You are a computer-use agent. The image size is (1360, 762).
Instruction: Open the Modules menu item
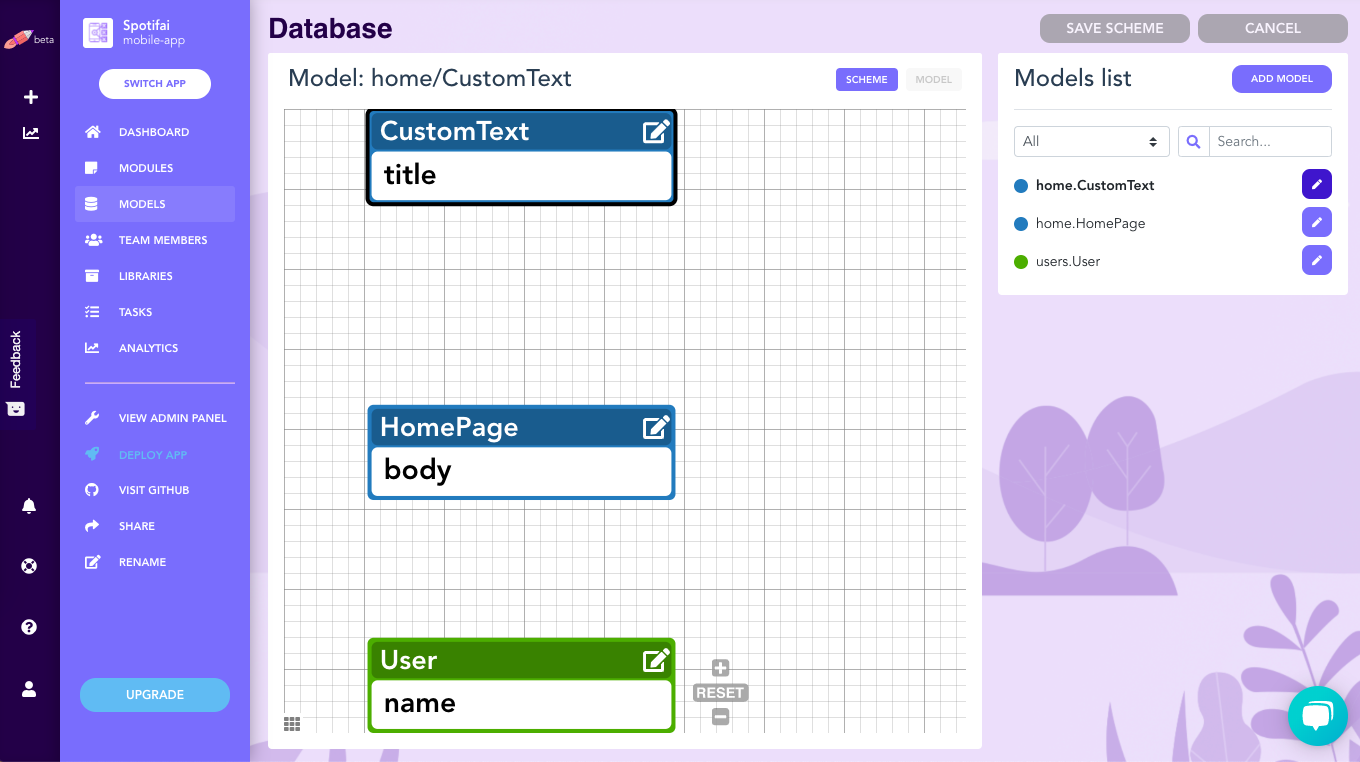pyautogui.click(x=146, y=168)
